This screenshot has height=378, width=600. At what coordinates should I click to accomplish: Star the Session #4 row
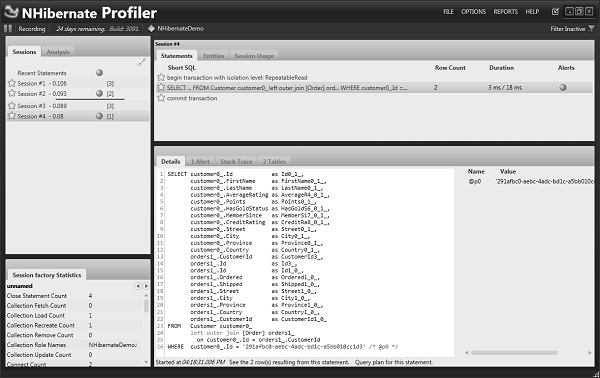12,116
